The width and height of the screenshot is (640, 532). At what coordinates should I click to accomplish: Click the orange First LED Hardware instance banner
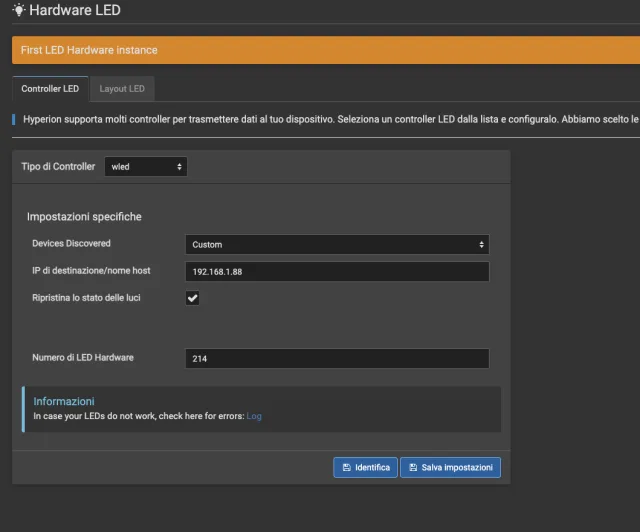pos(320,50)
